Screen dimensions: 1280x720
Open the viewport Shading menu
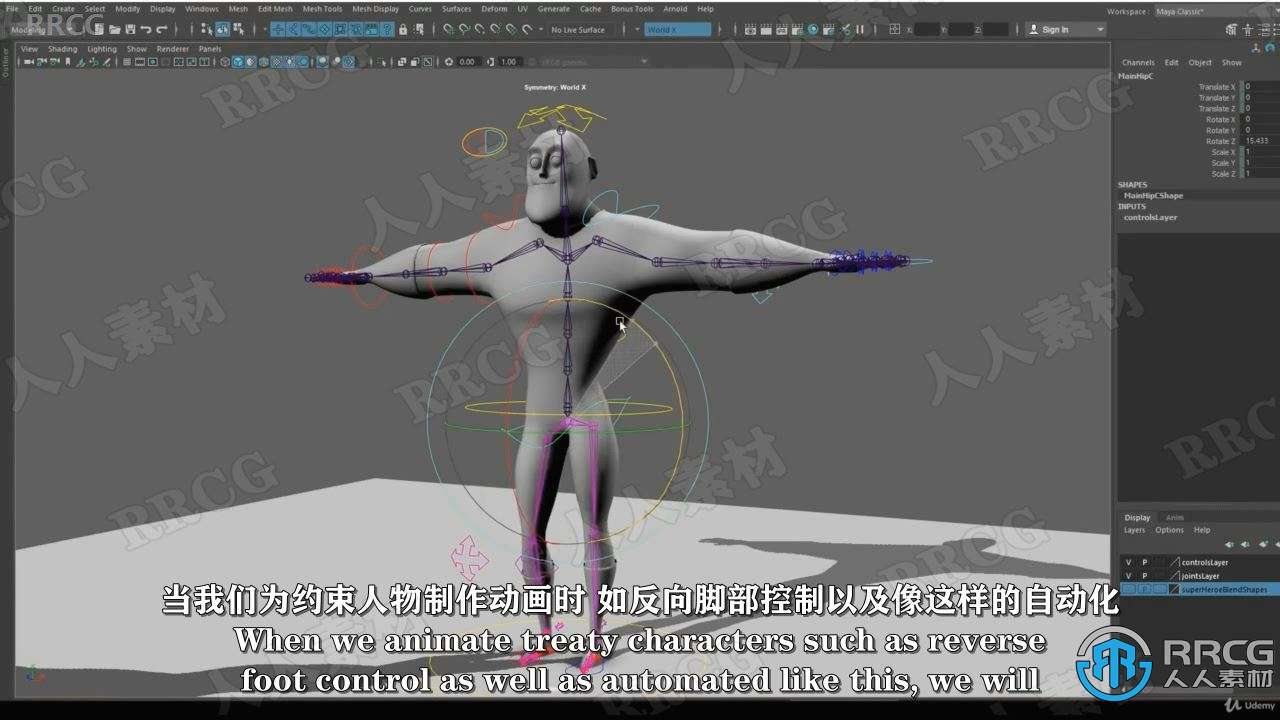point(62,49)
